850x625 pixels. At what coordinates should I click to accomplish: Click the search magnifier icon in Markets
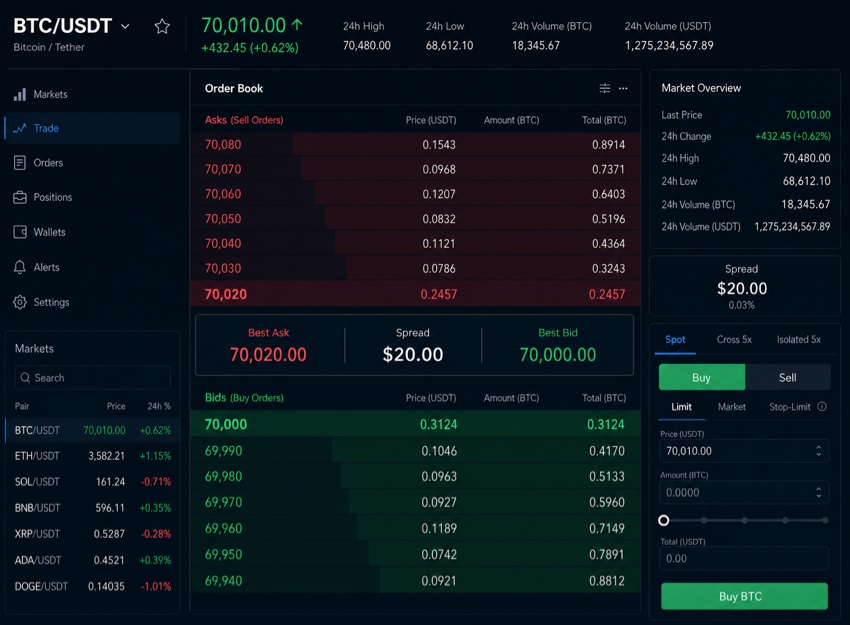coord(25,378)
